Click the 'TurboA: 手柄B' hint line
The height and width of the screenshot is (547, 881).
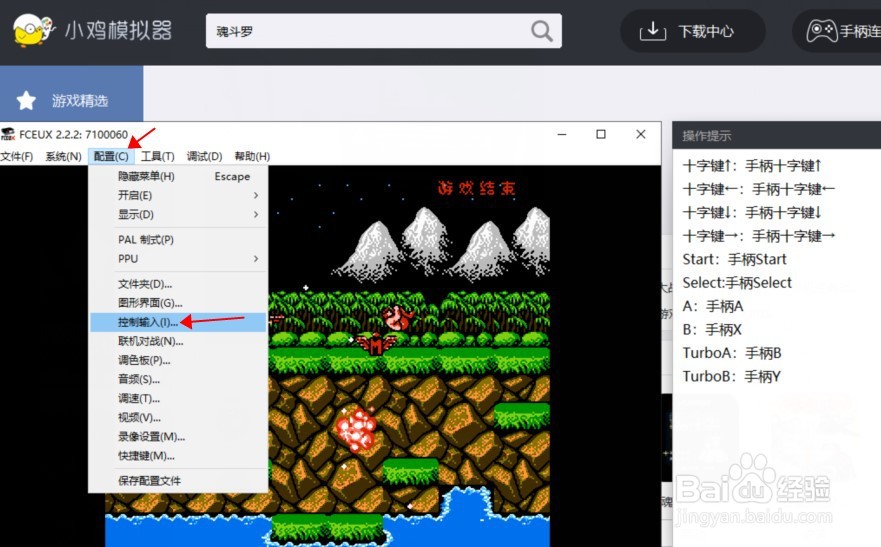pos(732,353)
